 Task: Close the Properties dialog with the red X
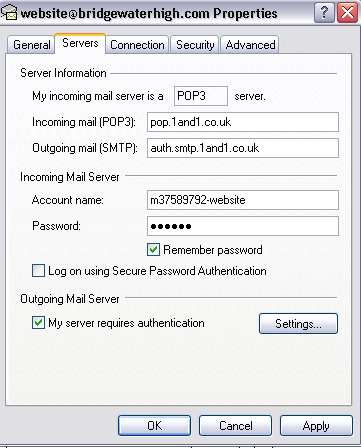[348, 13]
